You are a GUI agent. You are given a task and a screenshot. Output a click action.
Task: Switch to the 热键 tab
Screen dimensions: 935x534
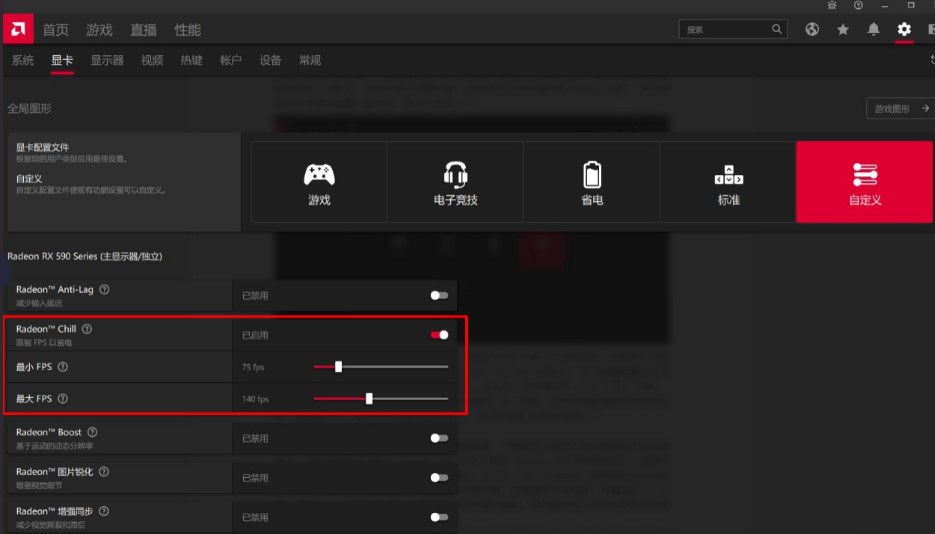click(x=191, y=60)
